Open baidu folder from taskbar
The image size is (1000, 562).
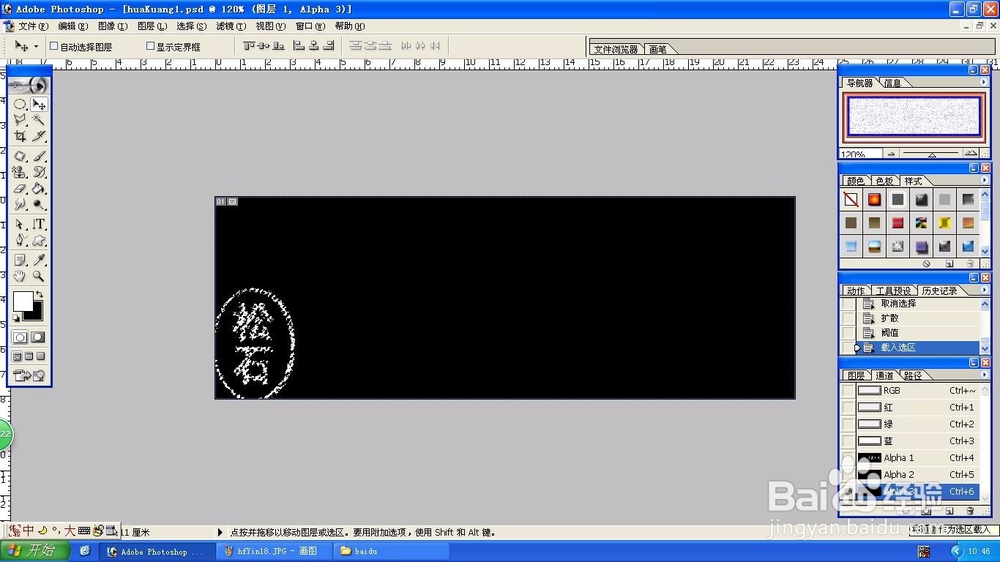[390, 551]
